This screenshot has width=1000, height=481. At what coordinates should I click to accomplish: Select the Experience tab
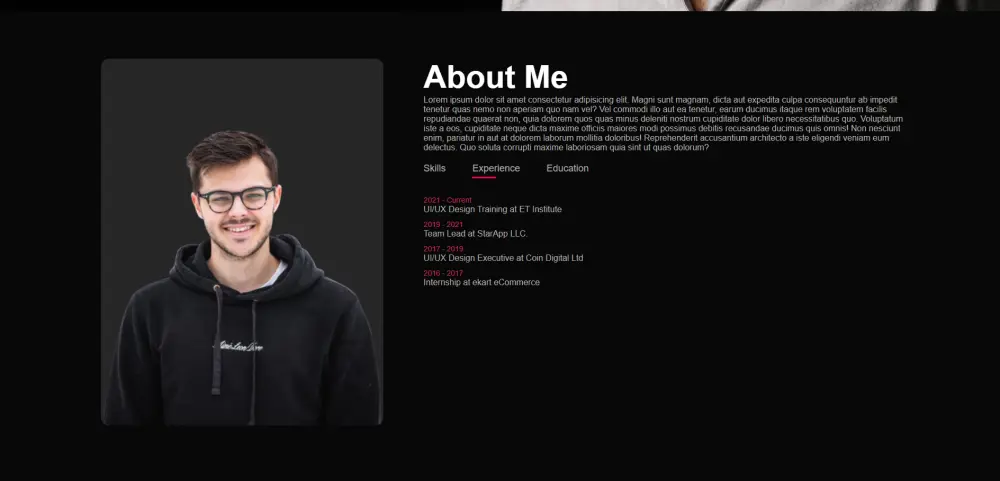496,168
